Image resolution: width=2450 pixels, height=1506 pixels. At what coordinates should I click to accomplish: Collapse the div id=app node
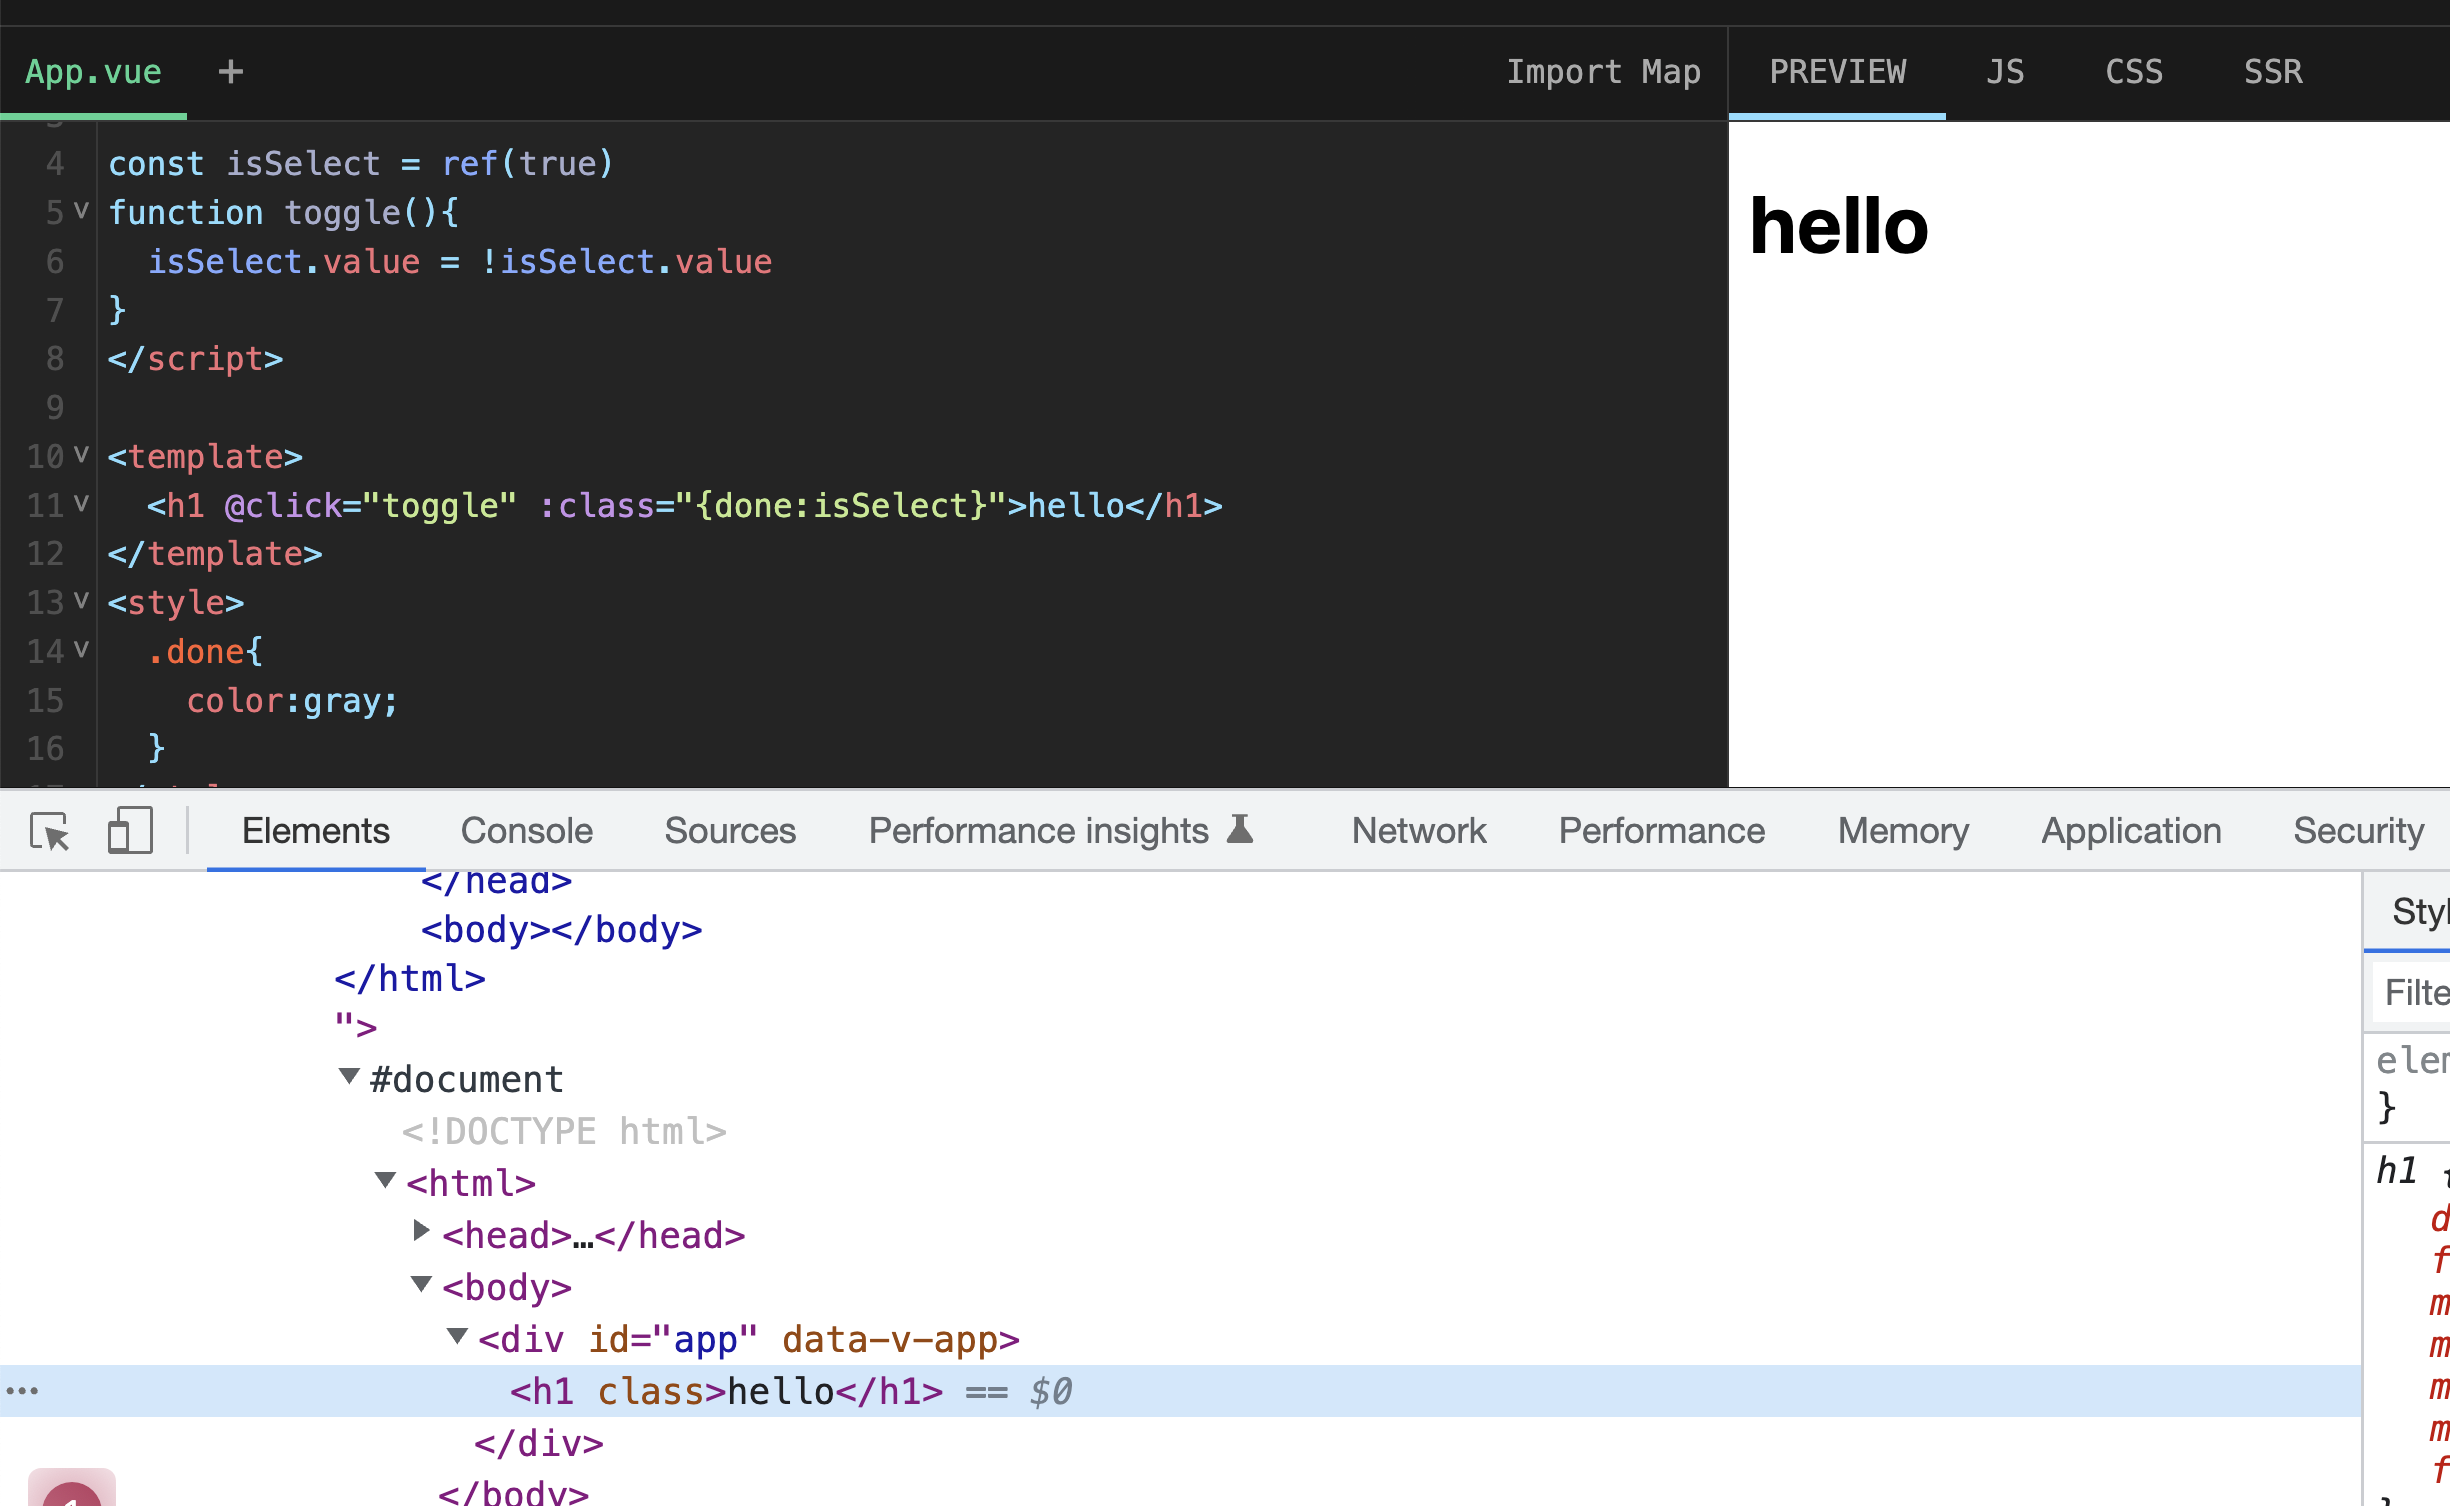pos(457,1336)
